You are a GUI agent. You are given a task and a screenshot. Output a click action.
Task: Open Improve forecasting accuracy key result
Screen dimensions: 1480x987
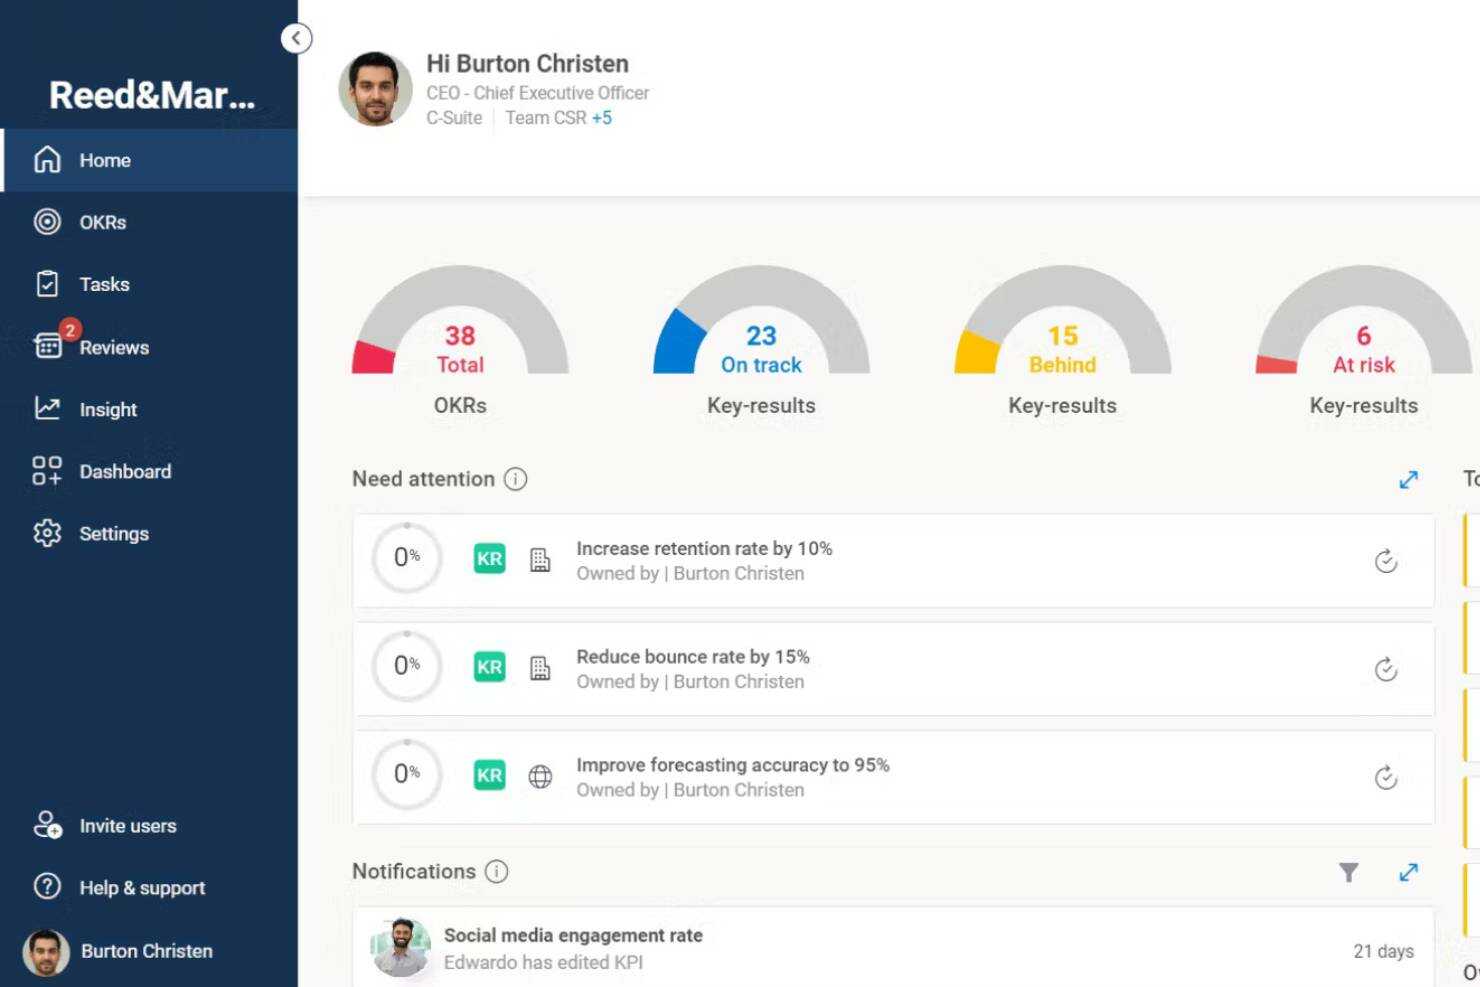(732, 765)
